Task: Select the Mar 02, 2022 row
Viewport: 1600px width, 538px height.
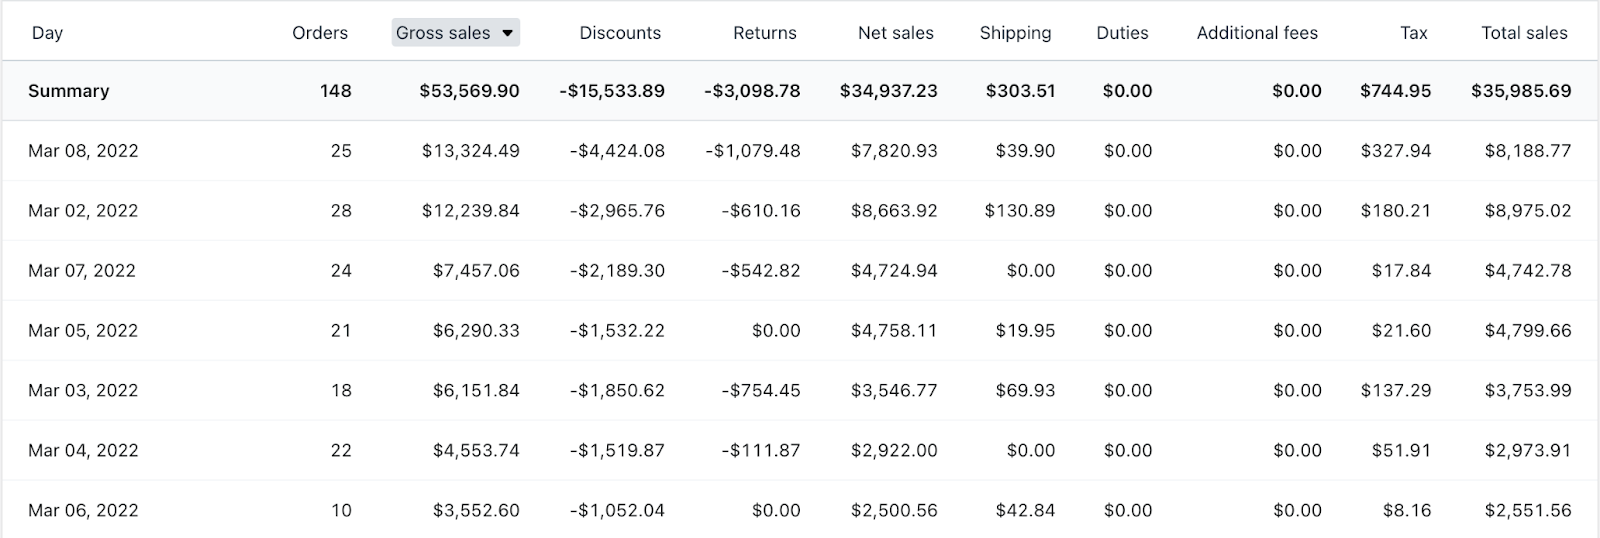Action: click(83, 211)
